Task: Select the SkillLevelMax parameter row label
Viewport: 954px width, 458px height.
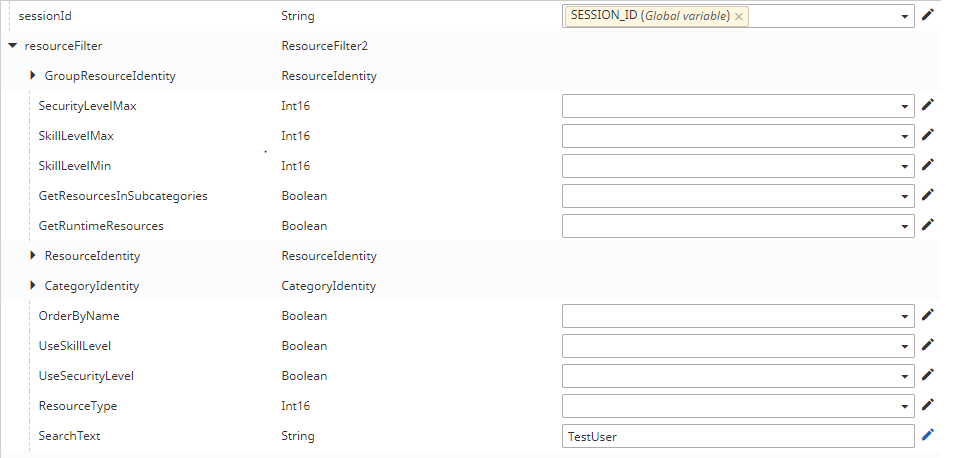Action: pyautogui.click(x=83, y=136)
